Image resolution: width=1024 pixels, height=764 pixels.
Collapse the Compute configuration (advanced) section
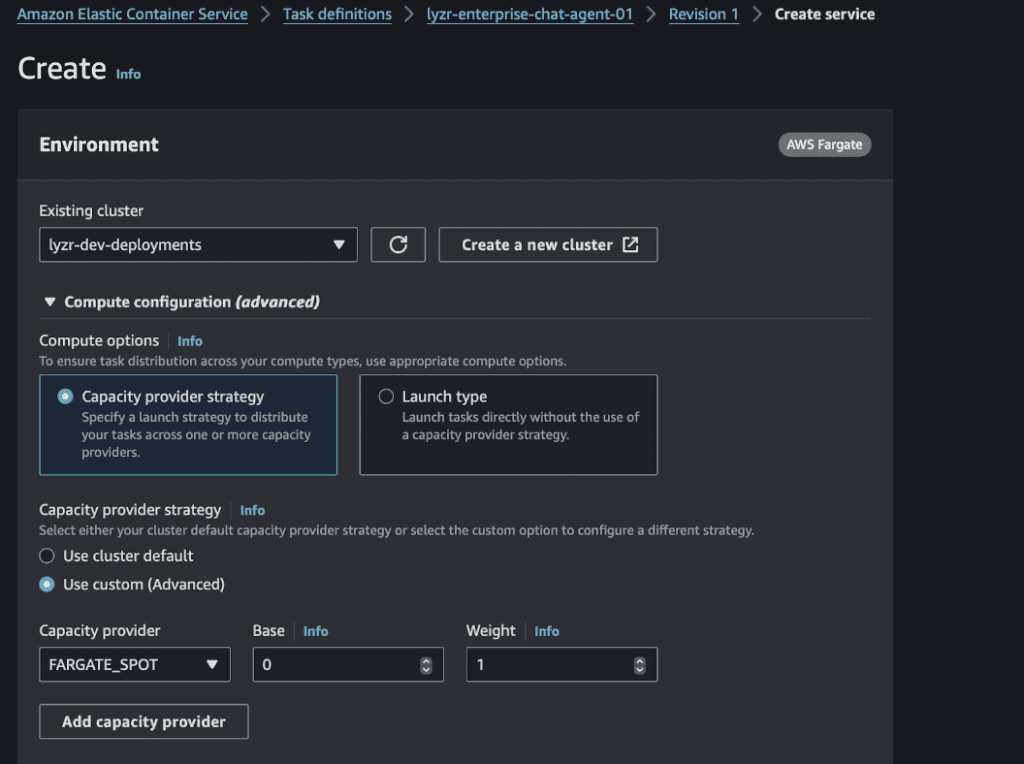pyautogui.click(x=50, y=302)
